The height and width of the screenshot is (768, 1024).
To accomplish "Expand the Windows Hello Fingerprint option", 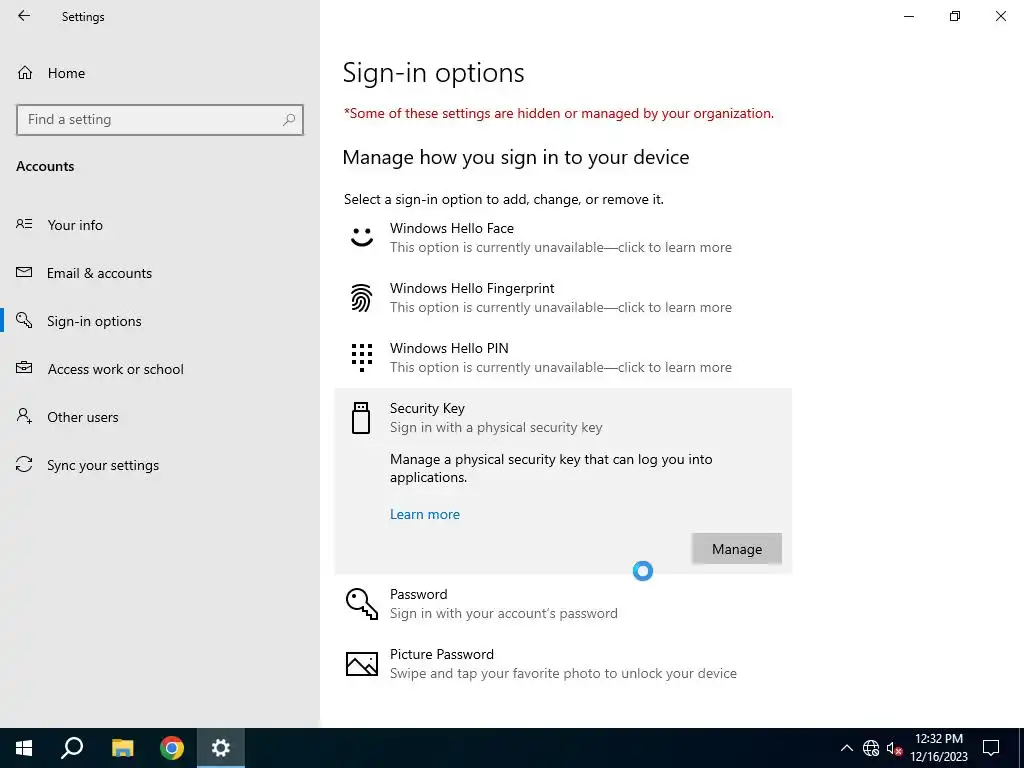I will coord(563,298).
